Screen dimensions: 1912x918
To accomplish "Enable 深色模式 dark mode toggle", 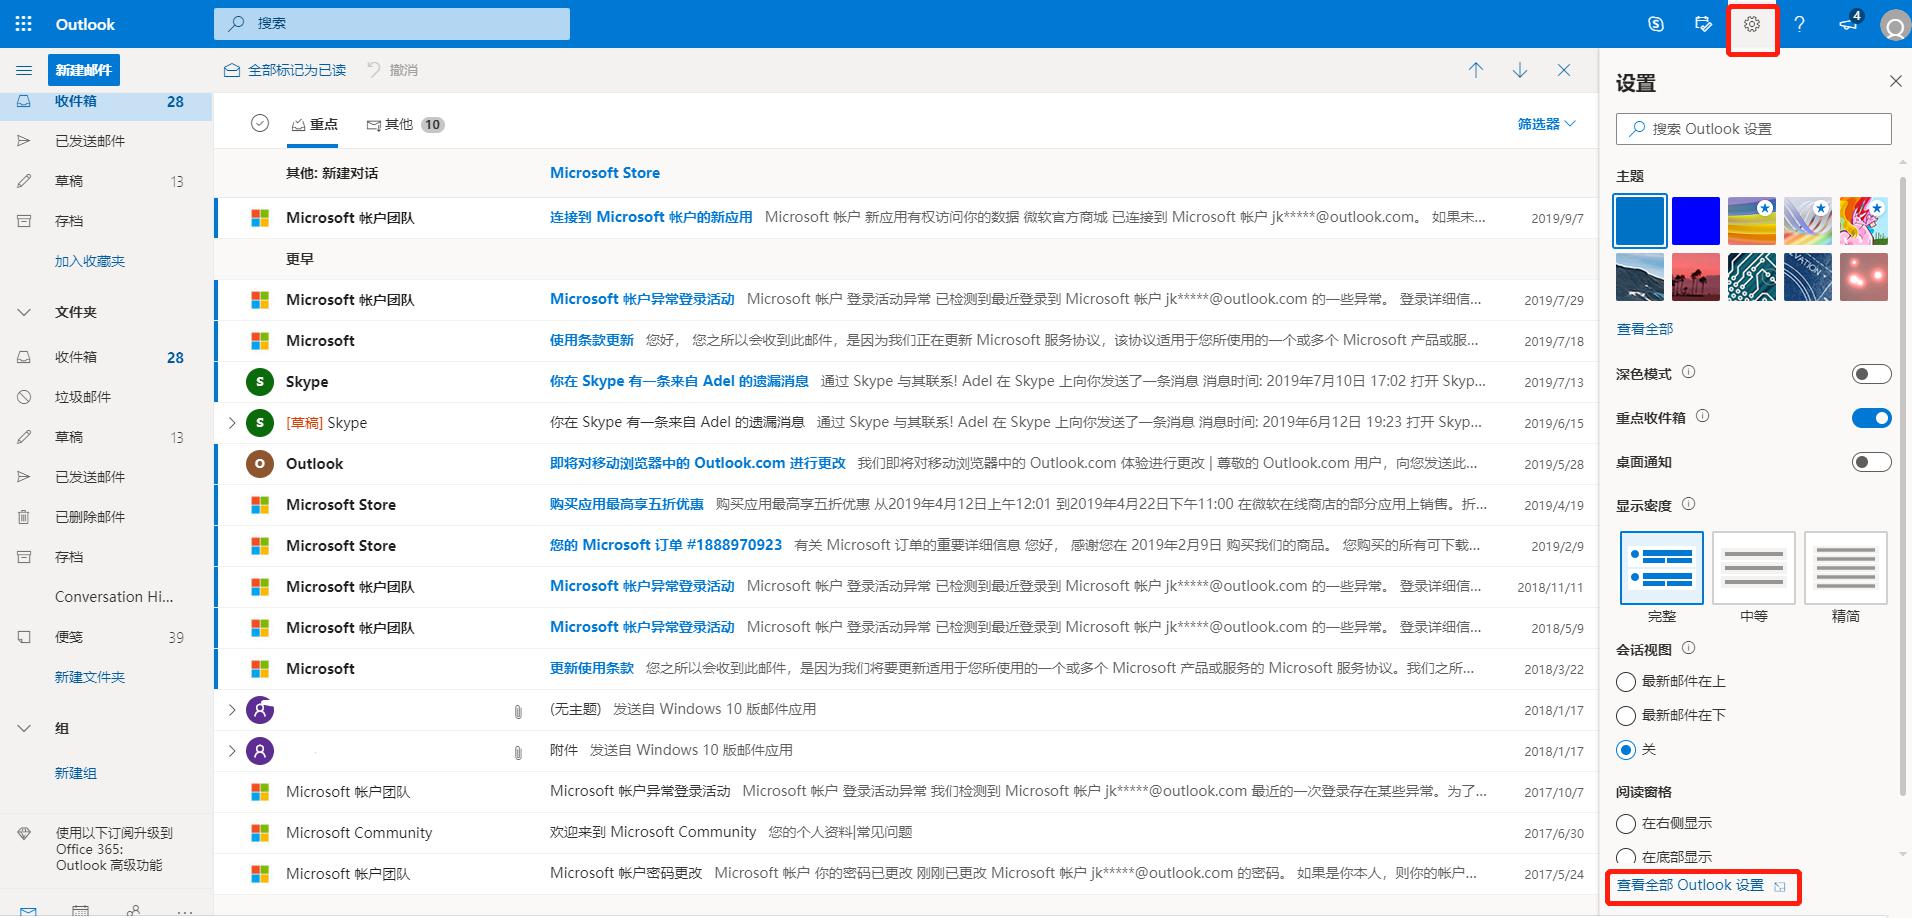I will tap(1871, 374).
